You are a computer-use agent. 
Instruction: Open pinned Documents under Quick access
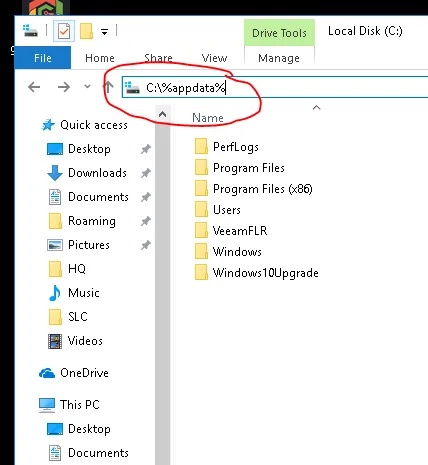click(x=98, y=197)
